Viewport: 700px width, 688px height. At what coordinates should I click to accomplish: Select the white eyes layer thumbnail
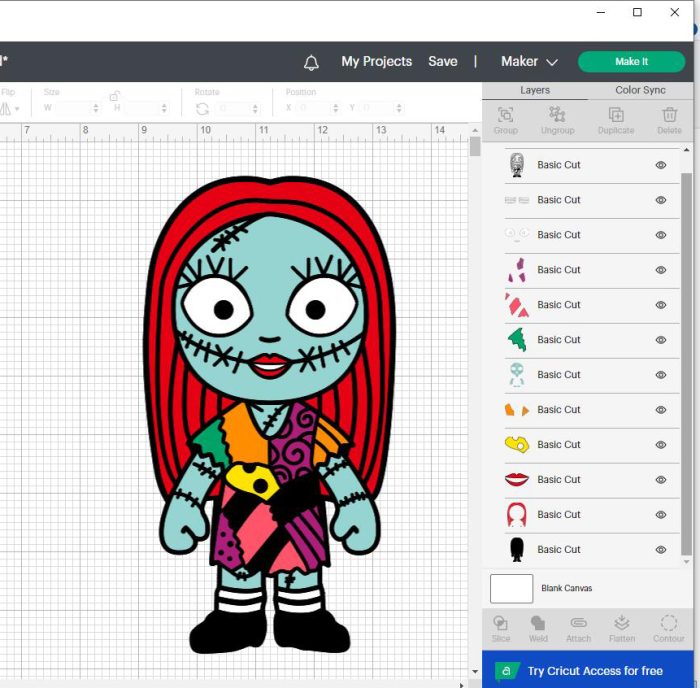(517, 234)
